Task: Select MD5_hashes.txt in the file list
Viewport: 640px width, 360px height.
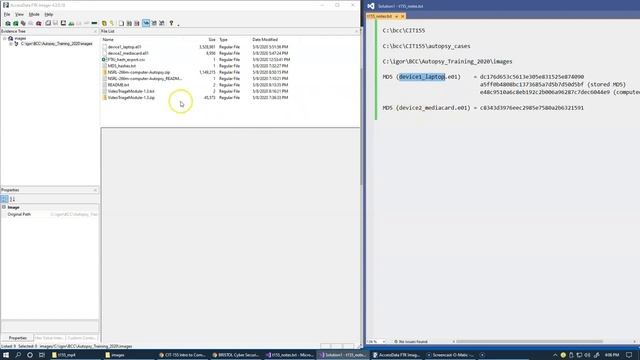Action: 122,66
